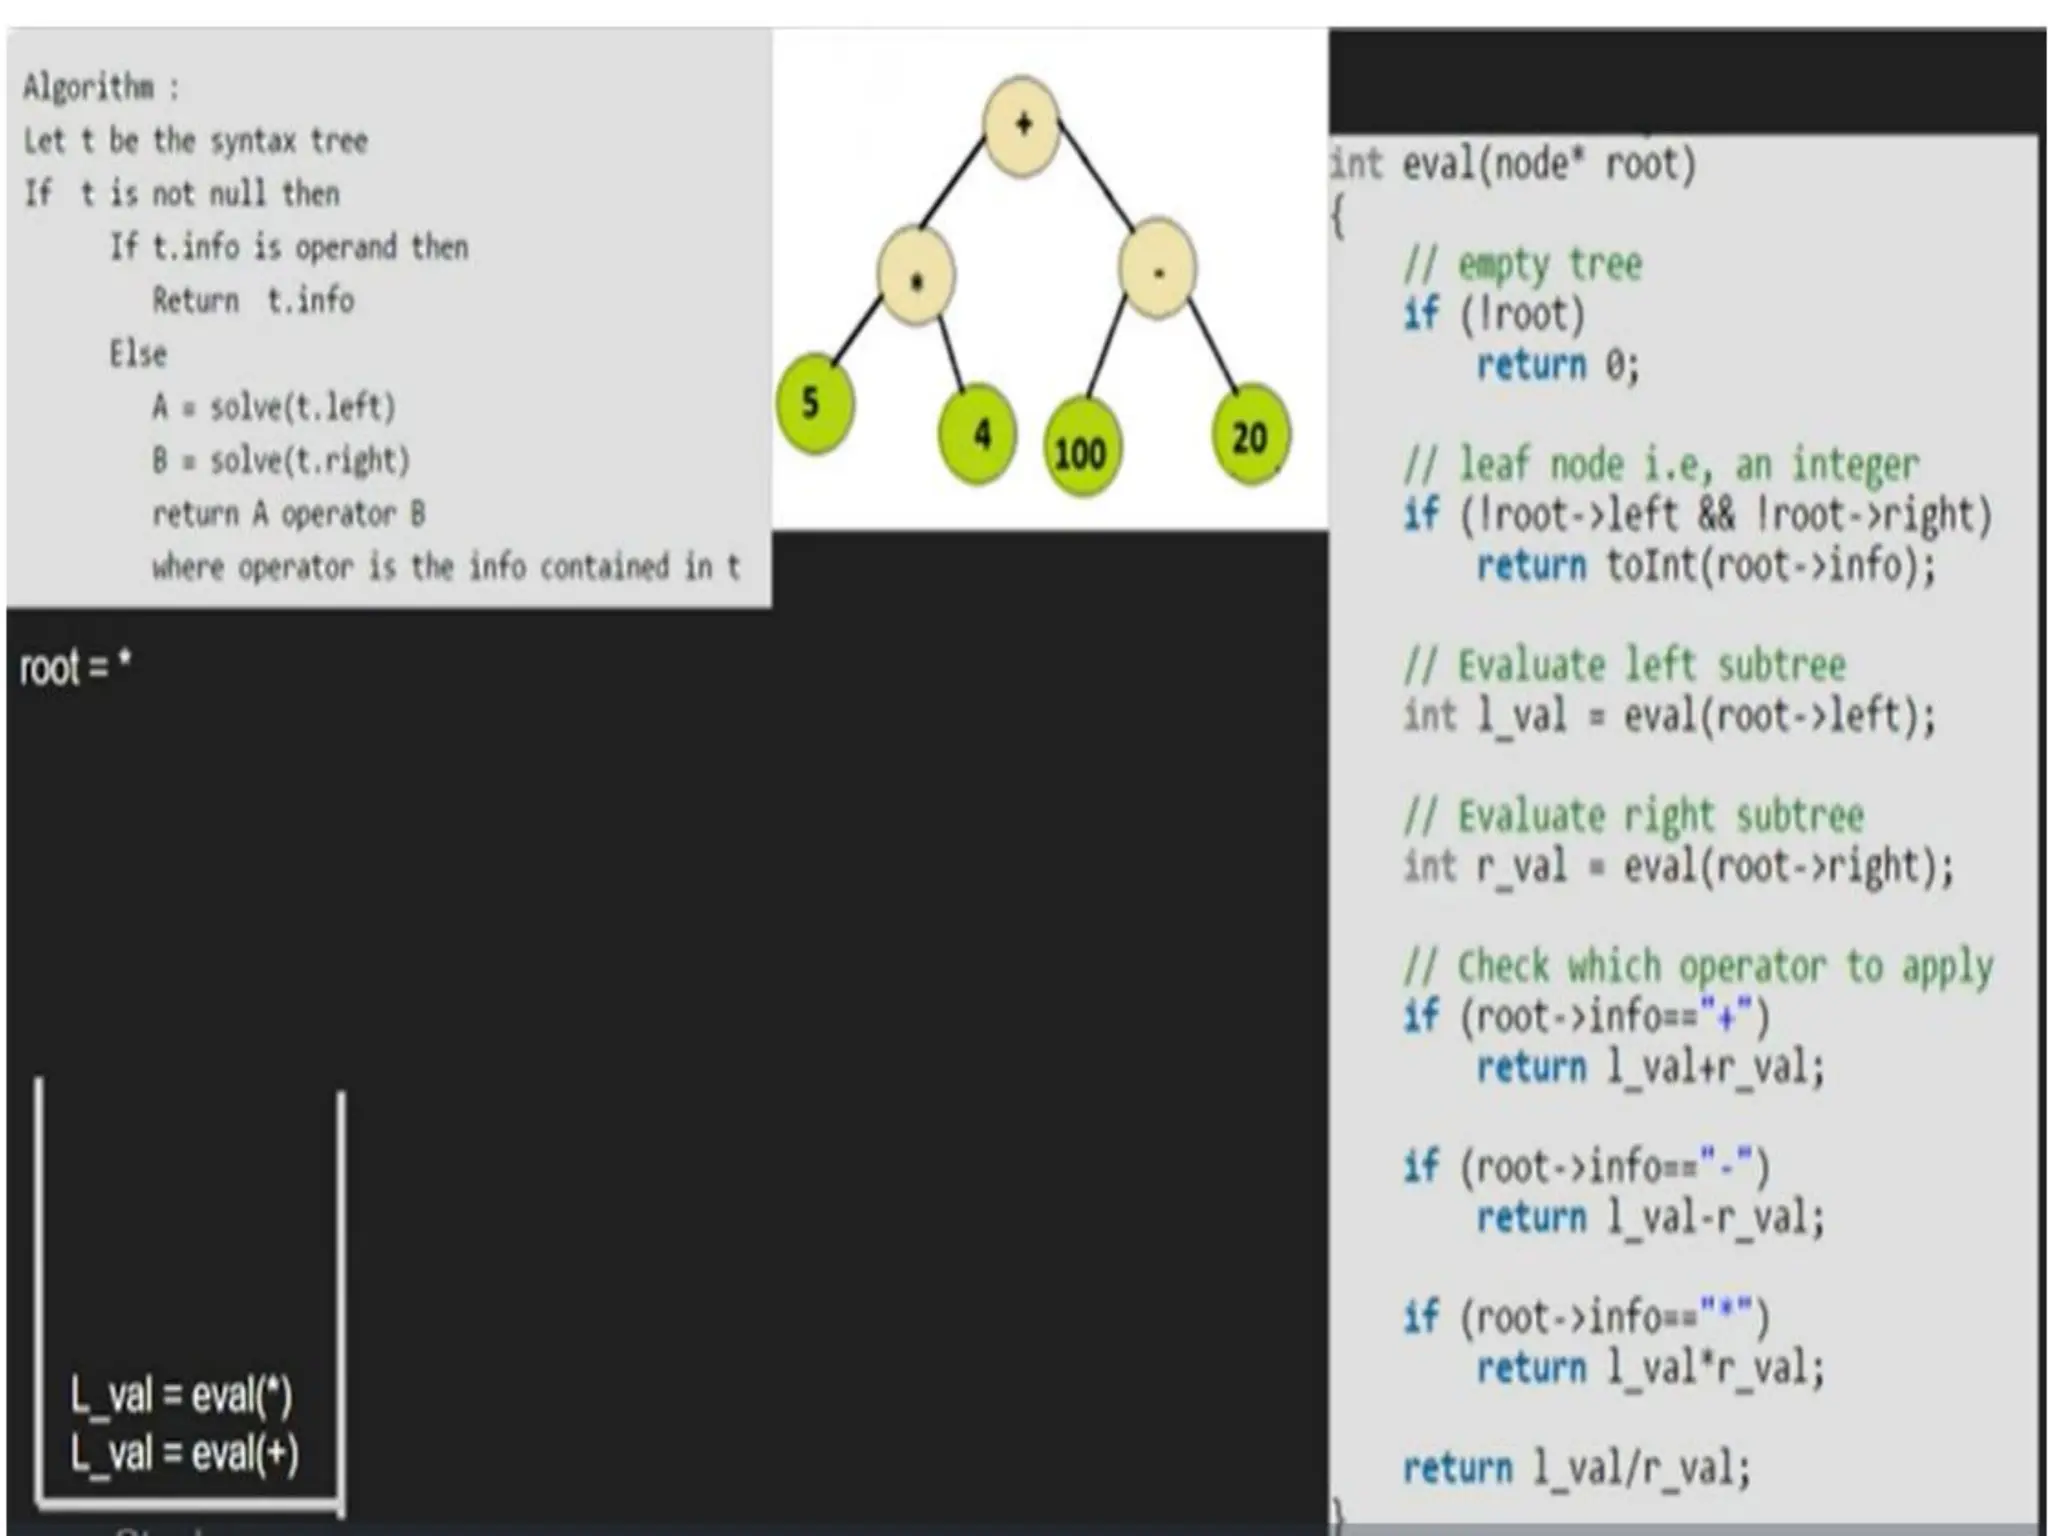Click the '// empty tree' comment line
2048x1536 pixels.
tap(1523, 264)
